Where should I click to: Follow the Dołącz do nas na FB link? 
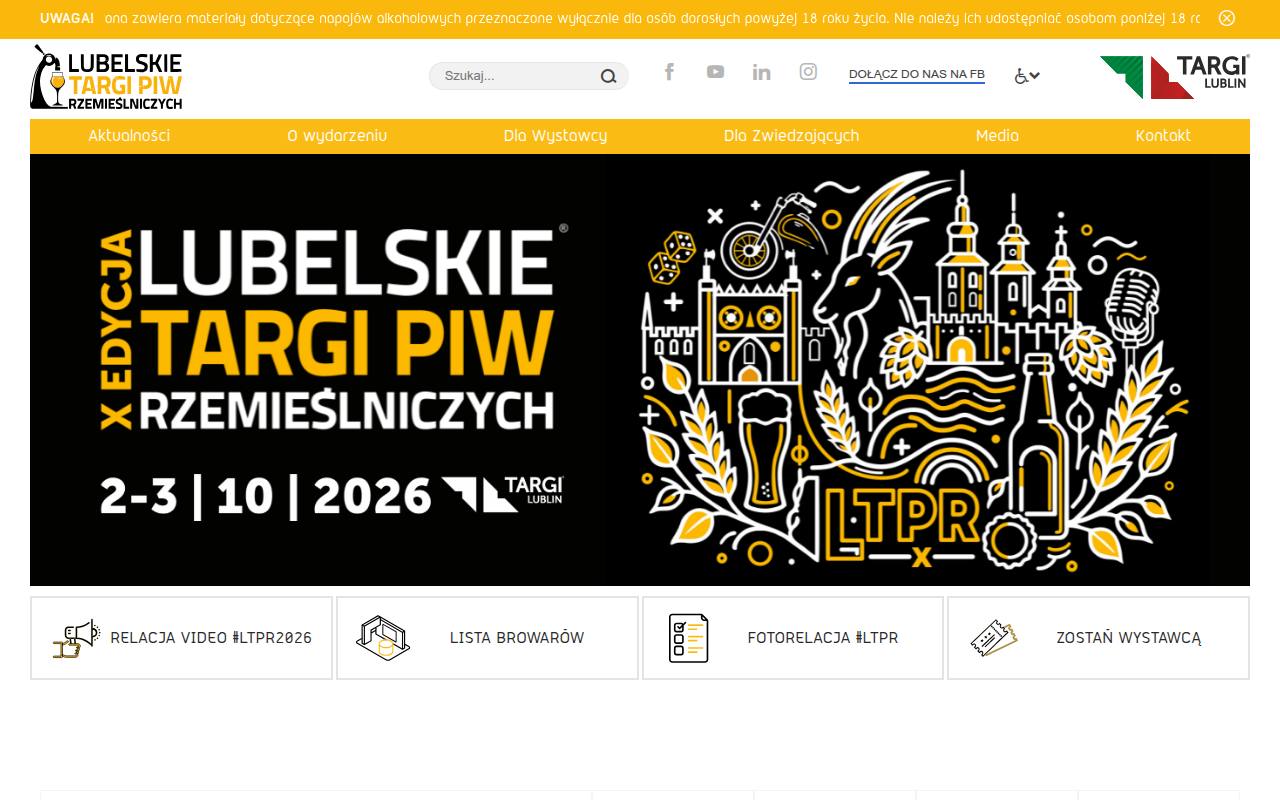click(917, 75)
